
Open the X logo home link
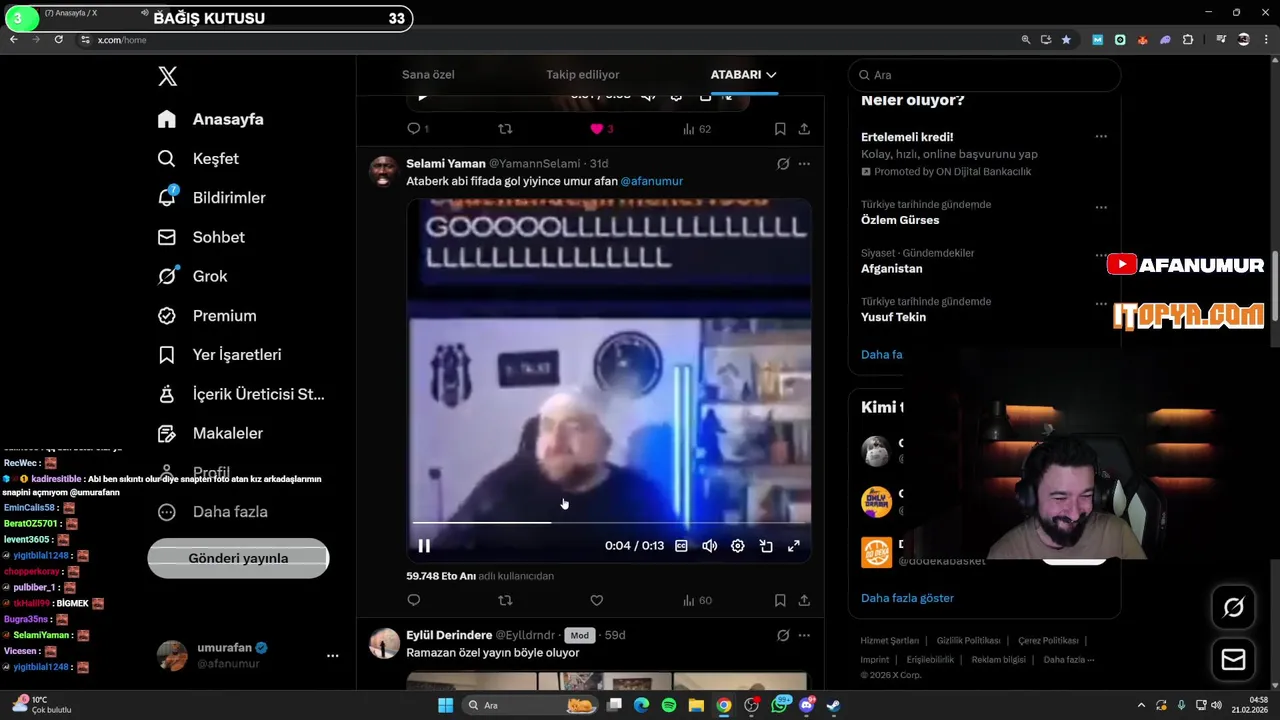pos(168,76)
